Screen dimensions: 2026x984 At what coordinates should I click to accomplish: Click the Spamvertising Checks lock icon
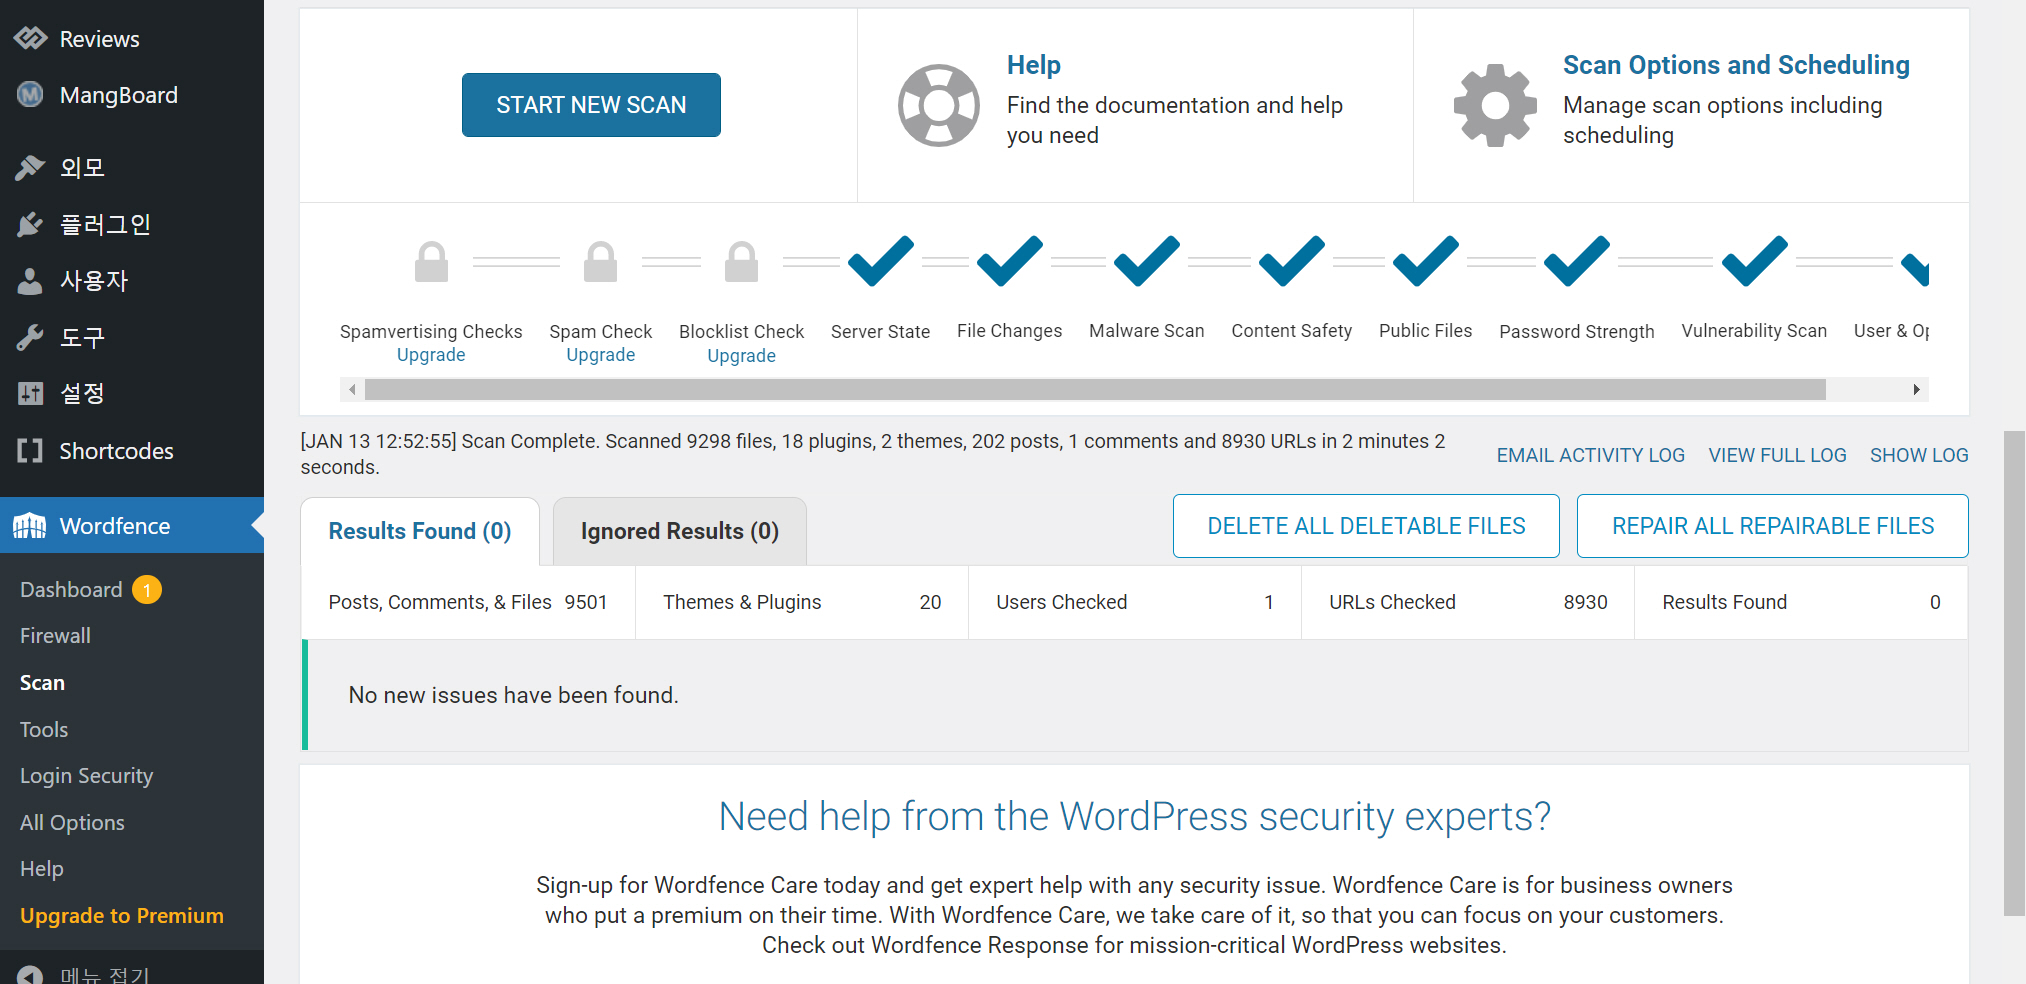click(x=431, y=262)
